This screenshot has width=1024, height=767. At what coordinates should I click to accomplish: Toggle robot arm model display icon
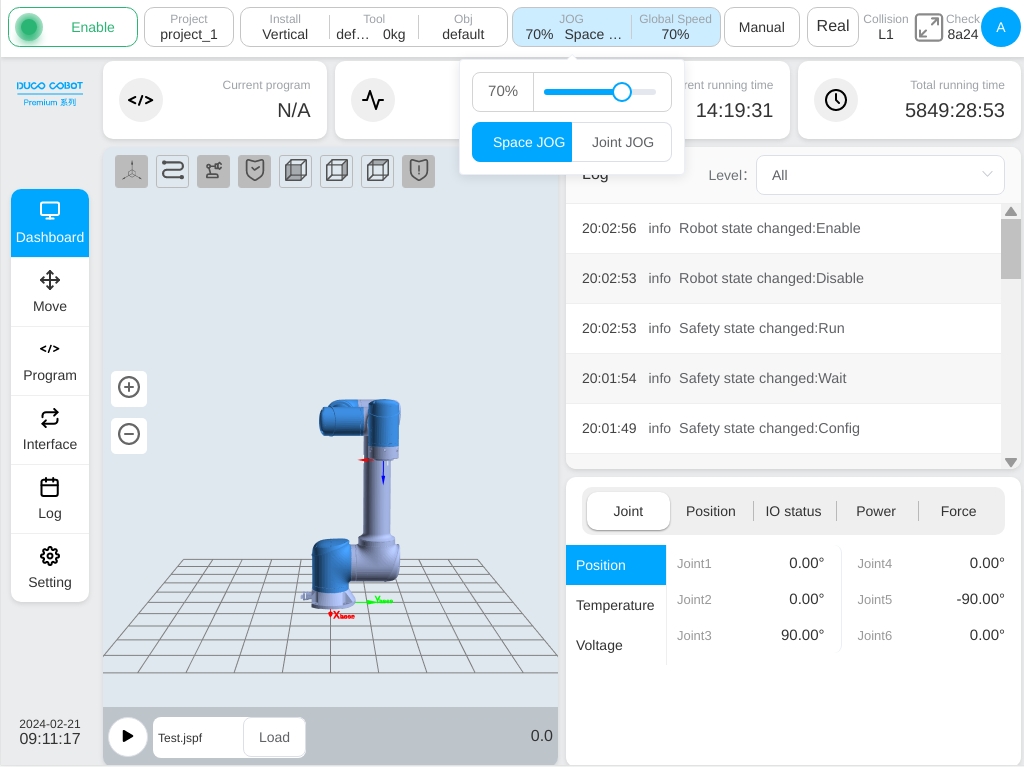pos(214,171)
